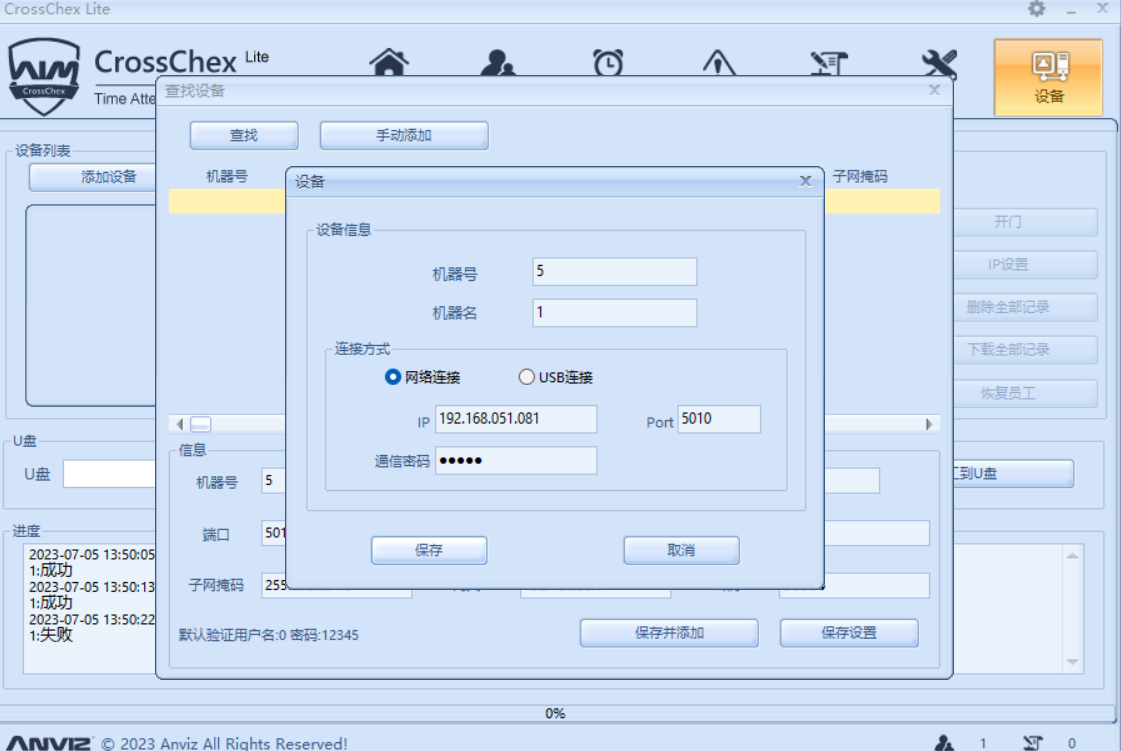Screen dimensions: 1121x751
Task: Click the 机器名 input field
Action: pyautogui.click(x=615, y=313)
